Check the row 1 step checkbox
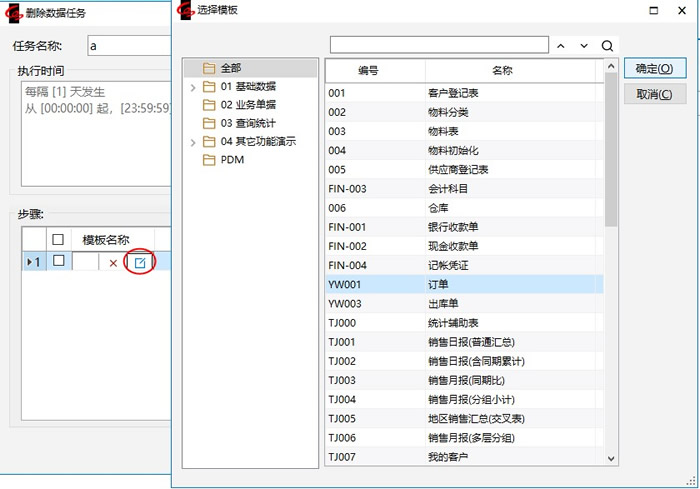The width and height of the screenshot is (700, 489). [59, 261]
